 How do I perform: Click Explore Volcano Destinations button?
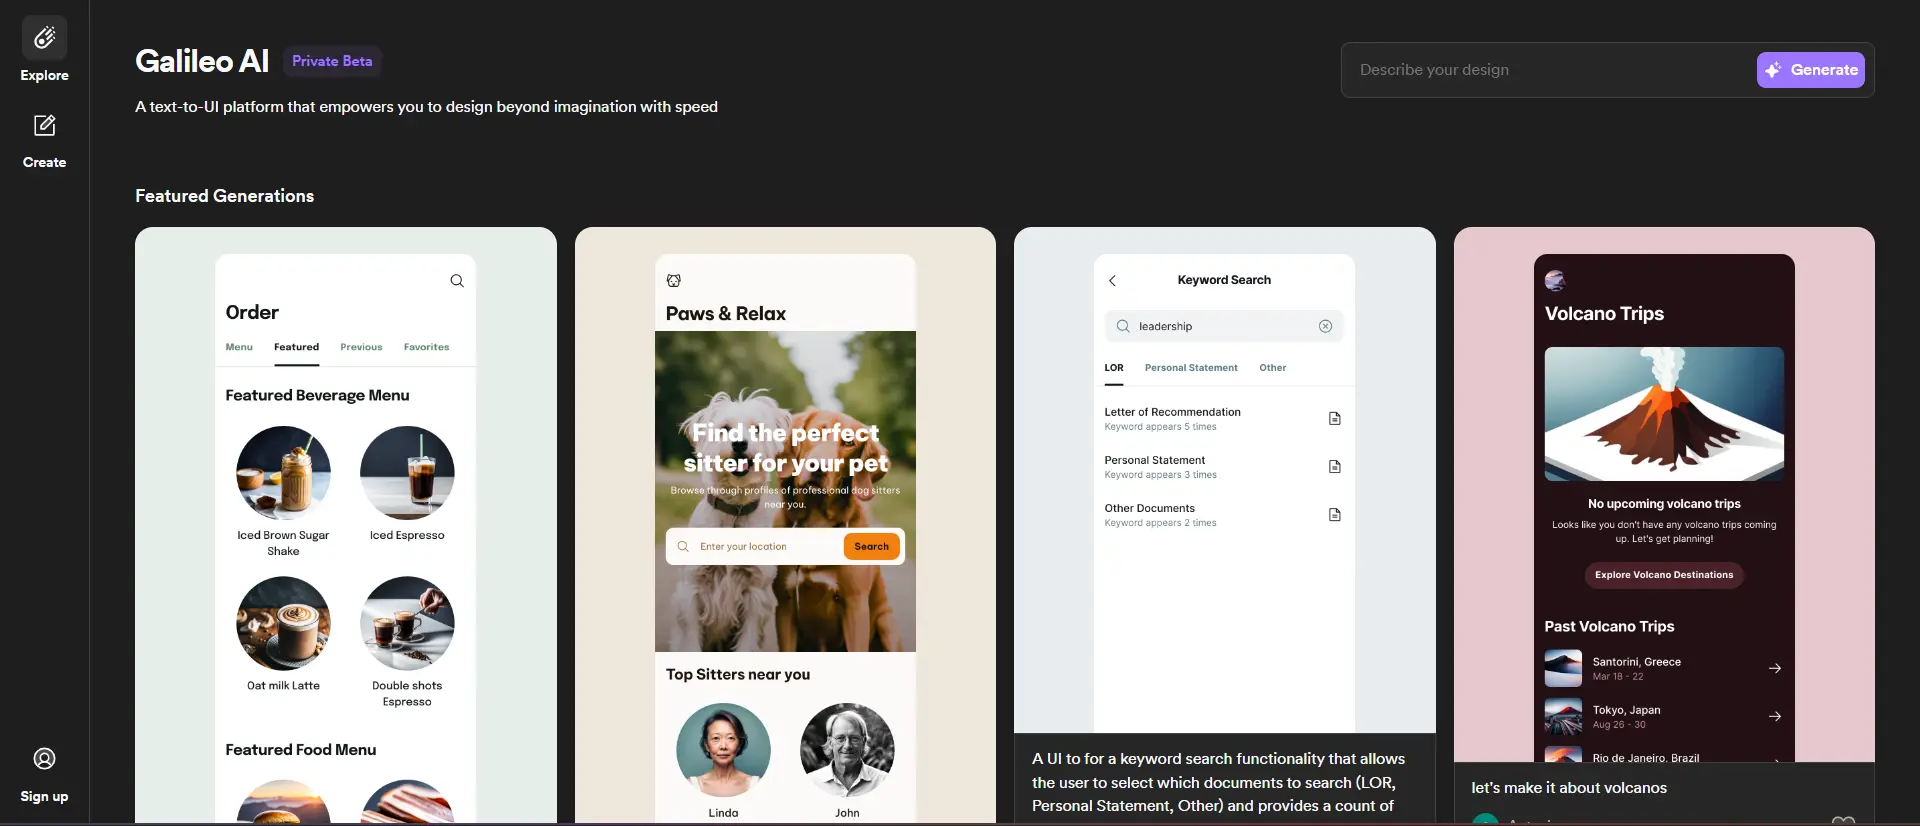1664,575
